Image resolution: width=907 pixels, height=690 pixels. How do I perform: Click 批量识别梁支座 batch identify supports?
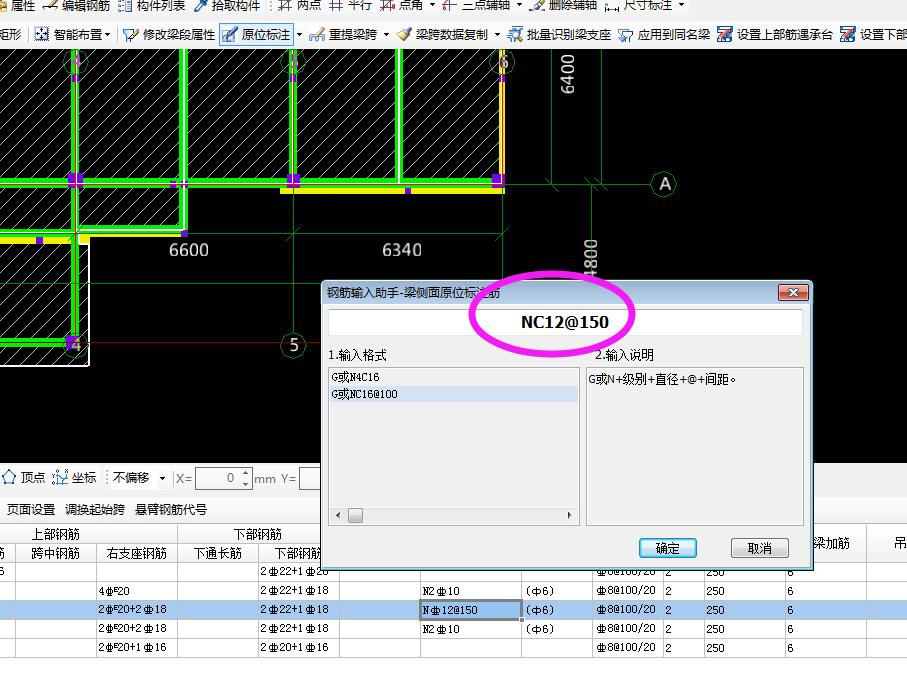click(559, 35)
